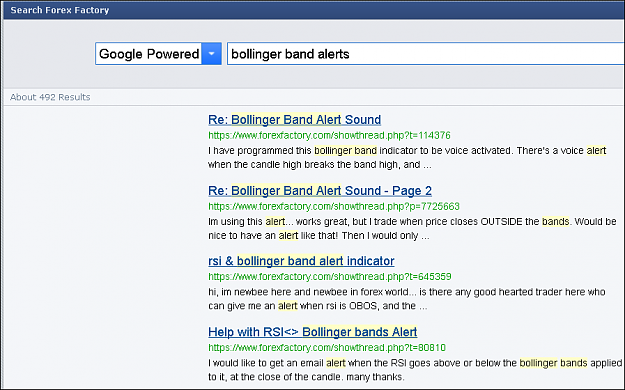This screenshot has width=625, height=390.
Task: Click URL ending in showthread.php?p=7725663
Action: (x=334, y=207)
